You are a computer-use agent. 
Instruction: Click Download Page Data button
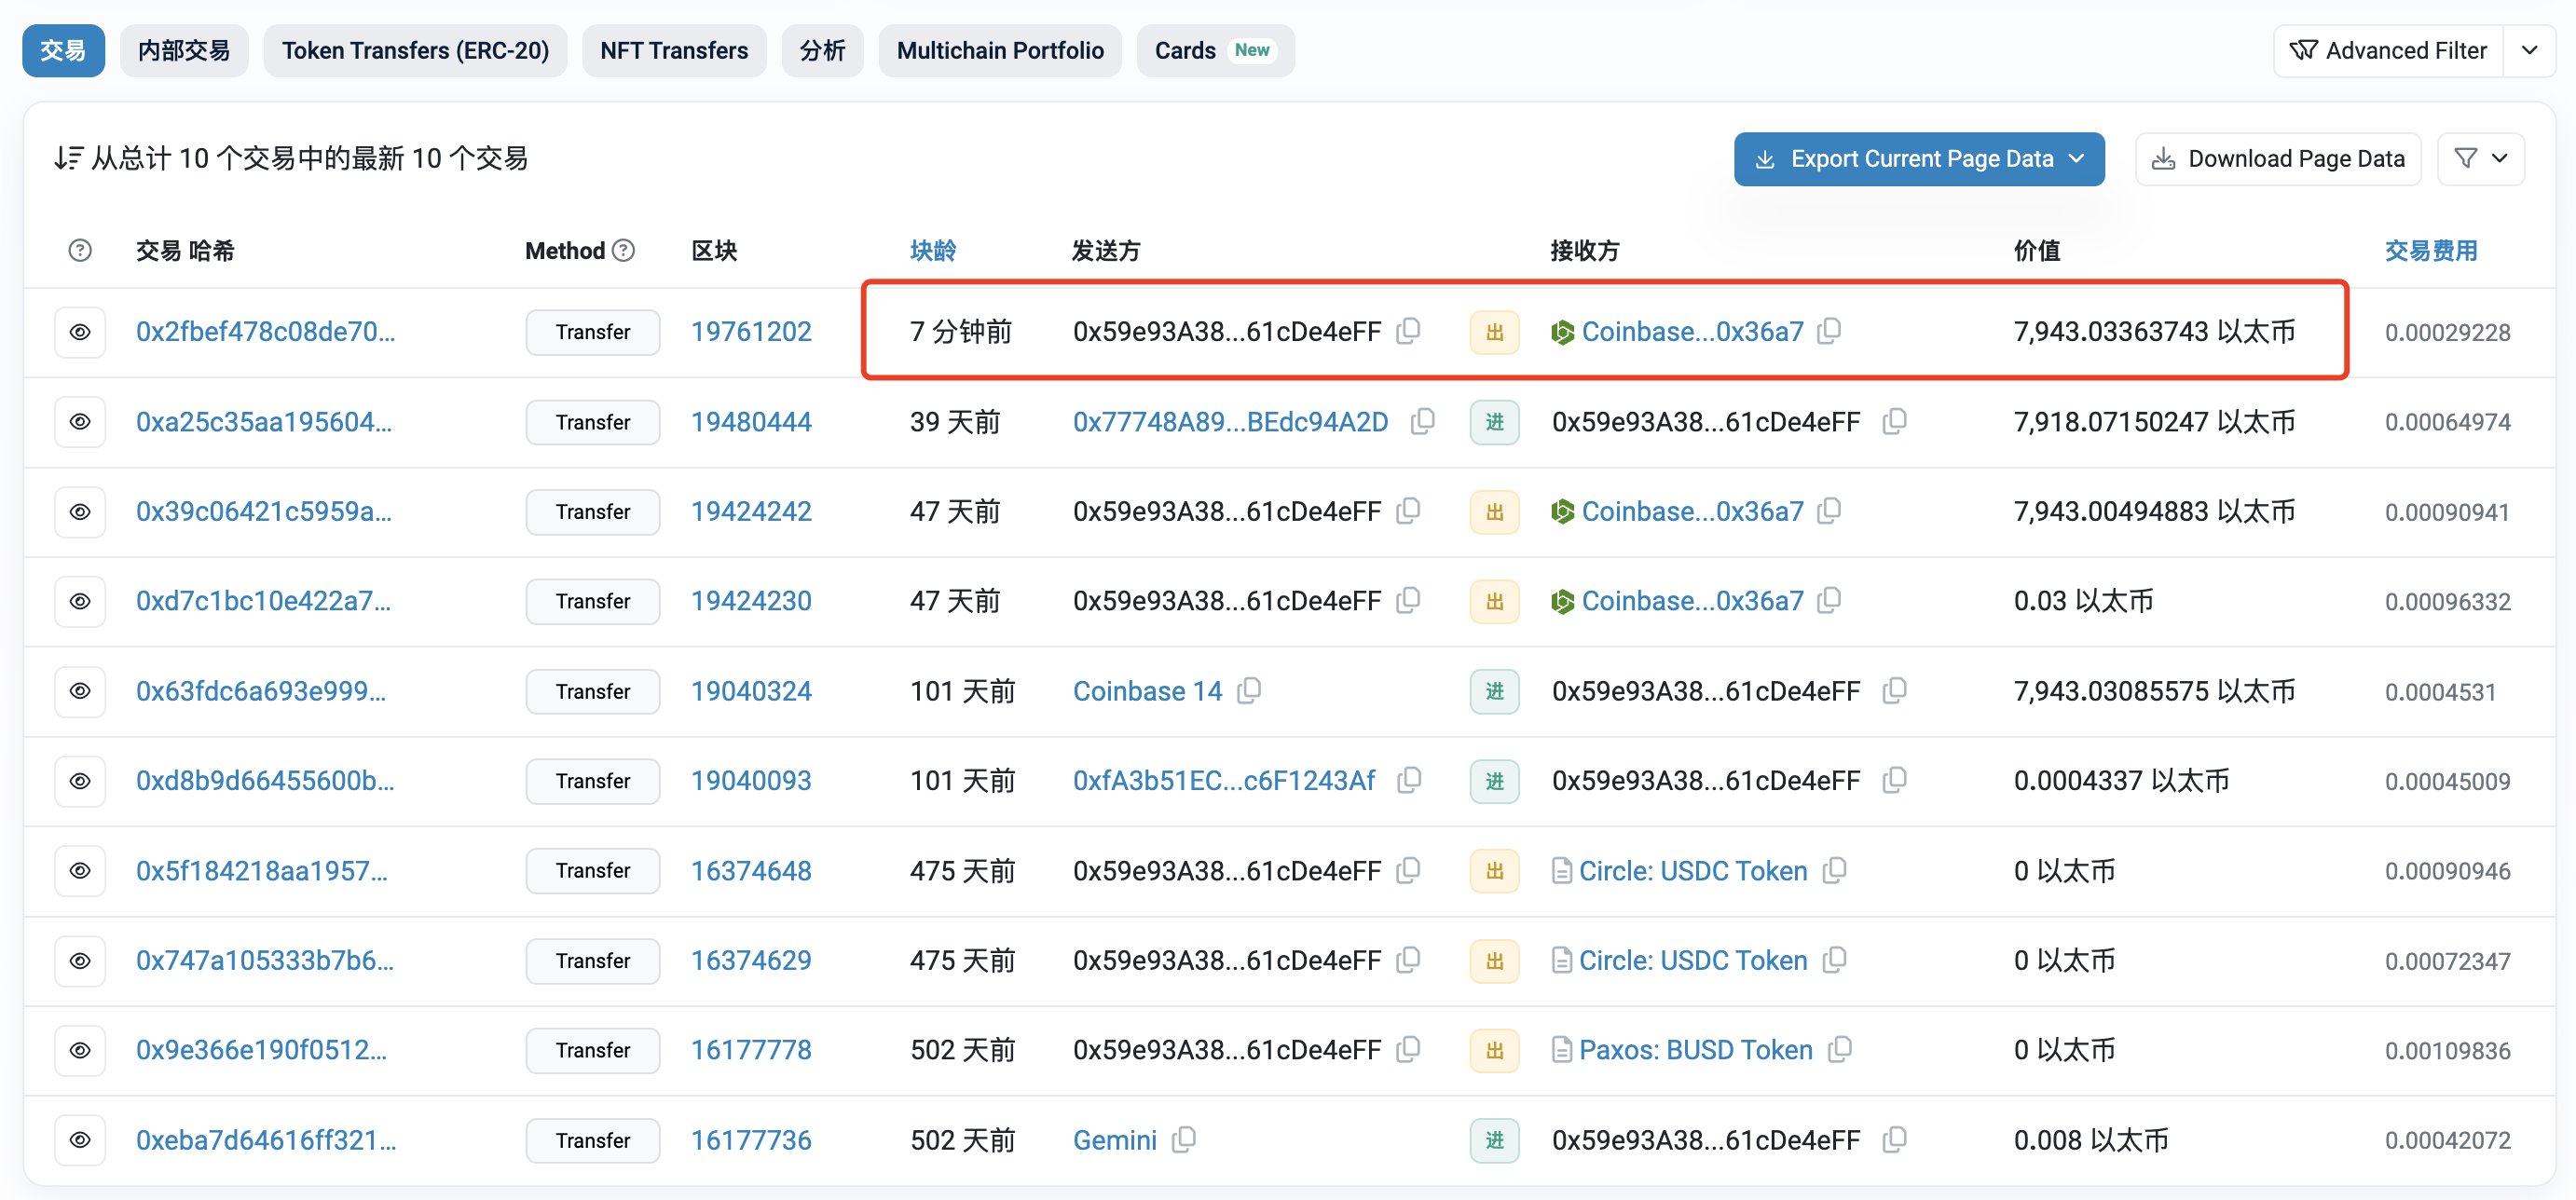point(2278,159)
